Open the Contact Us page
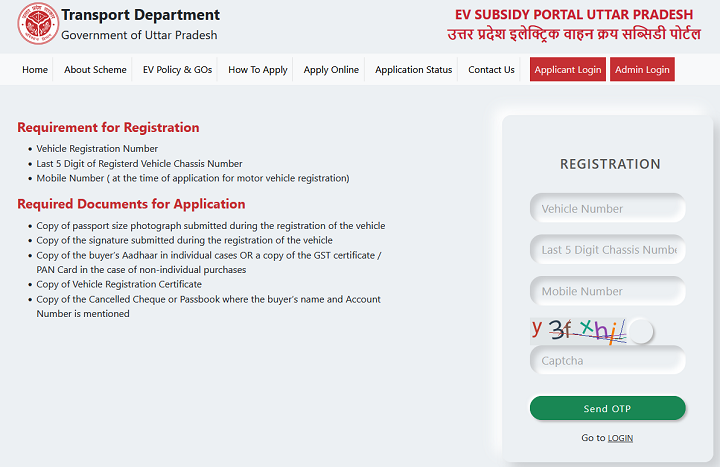 pos(491,70)
